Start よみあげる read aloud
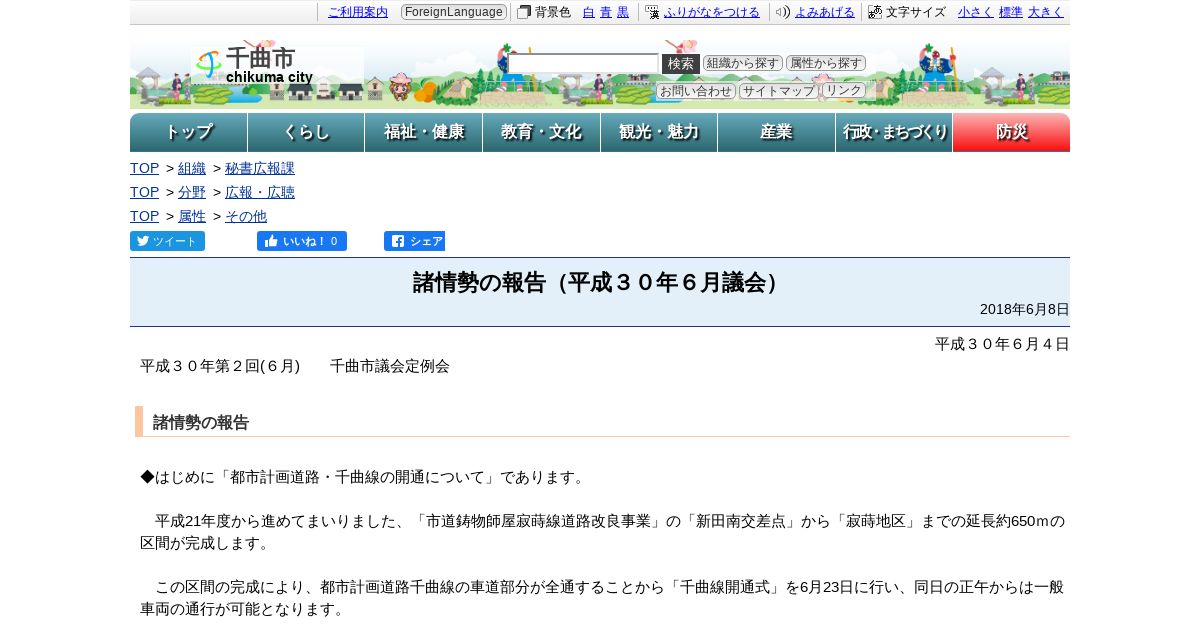Image resolution: width=1200 pixels, height=630 pixels. coord(825,12)
